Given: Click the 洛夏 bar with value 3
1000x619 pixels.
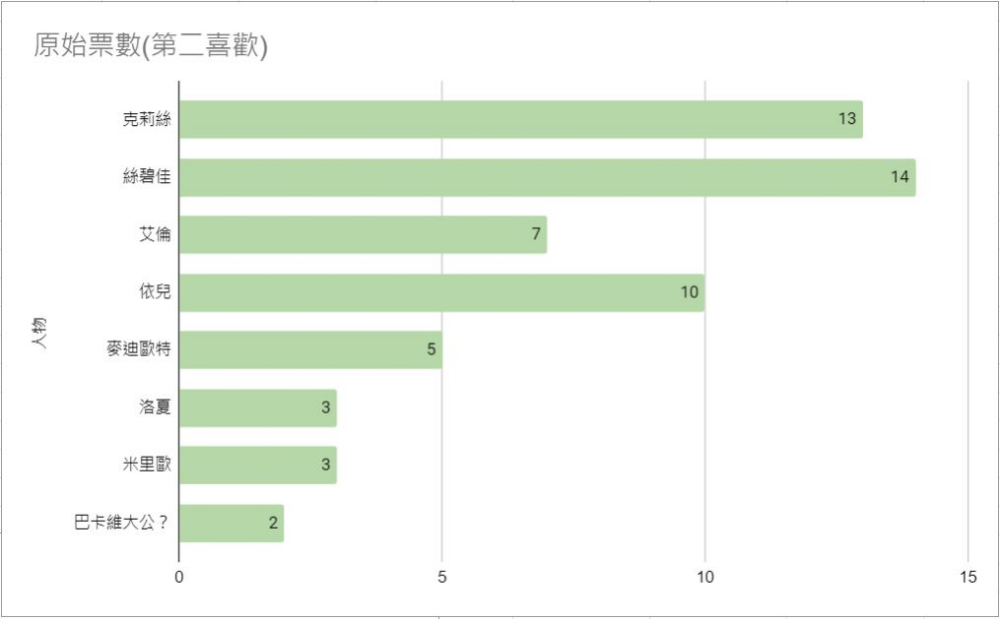Looking at the screenshot, I should coord(258,408).
